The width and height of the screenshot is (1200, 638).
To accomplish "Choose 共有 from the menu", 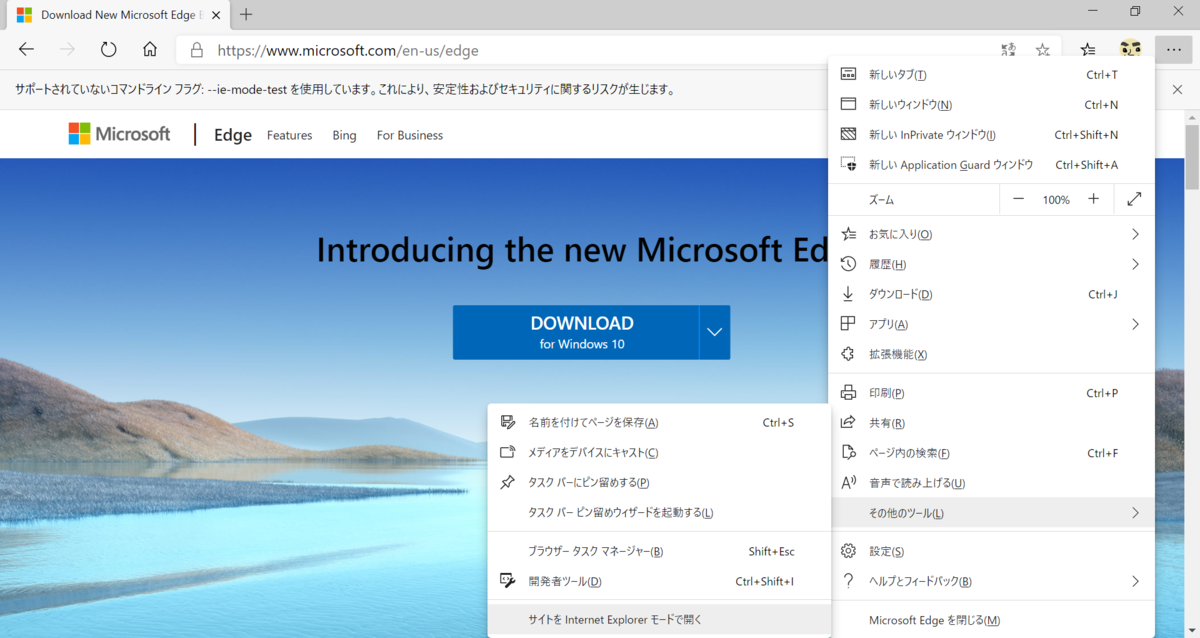I will pyautogui.click(x=992, y=423).
